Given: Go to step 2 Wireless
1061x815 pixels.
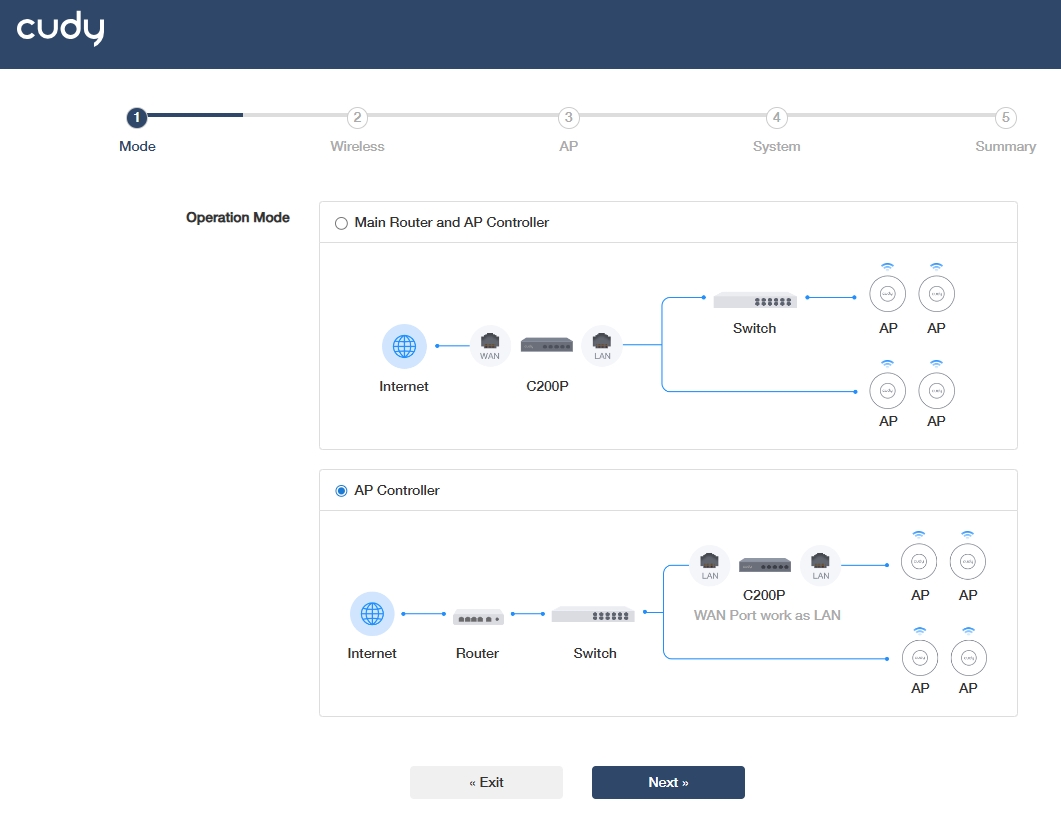Looking at the screenshot, I should click(357, 118).
